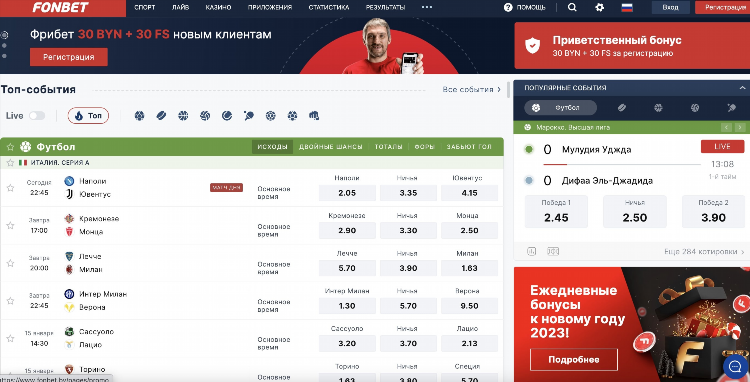Star the Кремонезе – Монца match
Viewport: 750px width, 382px height.
tap(10, 225)
